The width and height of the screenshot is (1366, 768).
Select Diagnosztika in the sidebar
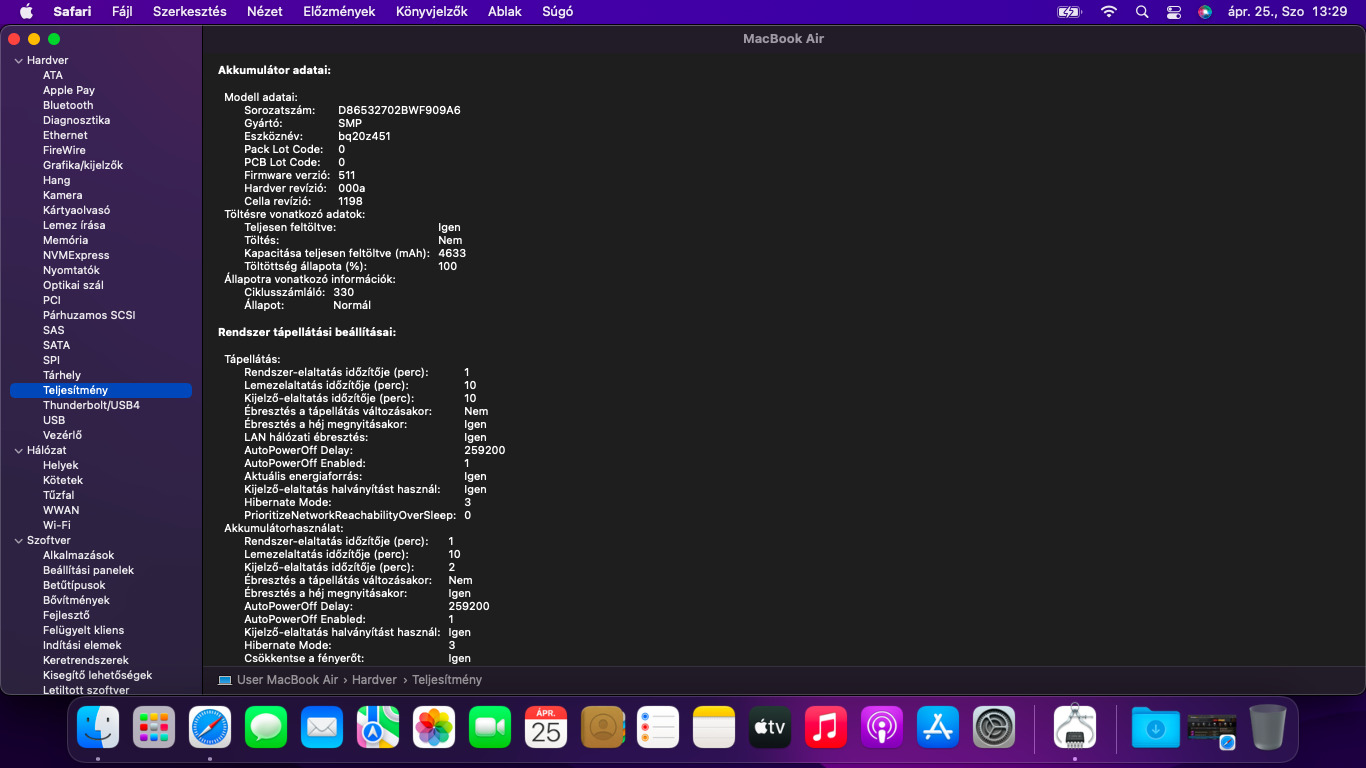pyautogui.click(x=76, y=120)
